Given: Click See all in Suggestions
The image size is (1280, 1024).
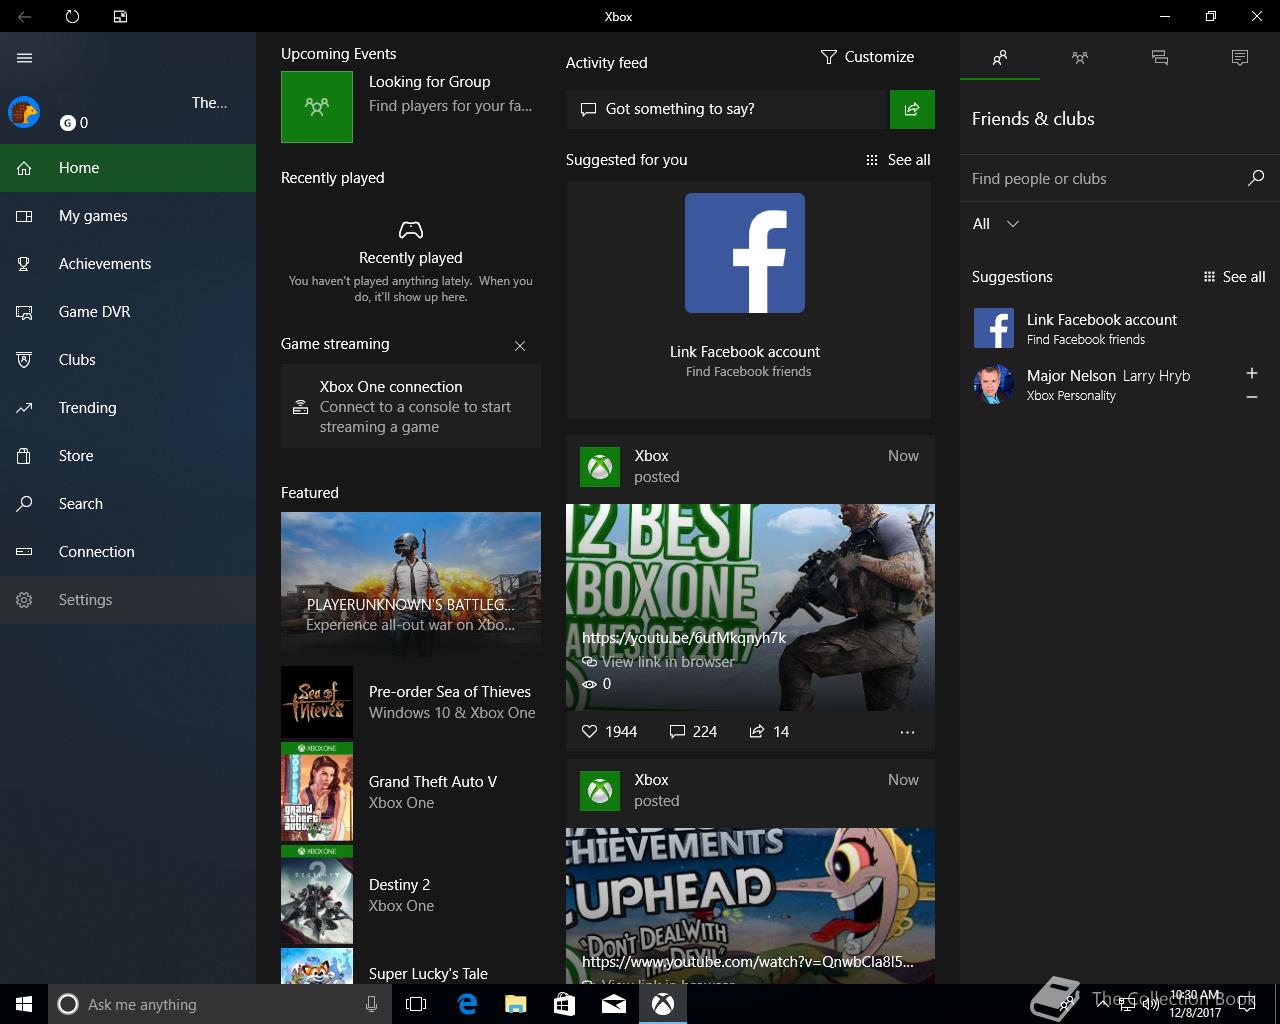Looking at the screenshot, I should pyautogui.click(x=1234, y=277).
